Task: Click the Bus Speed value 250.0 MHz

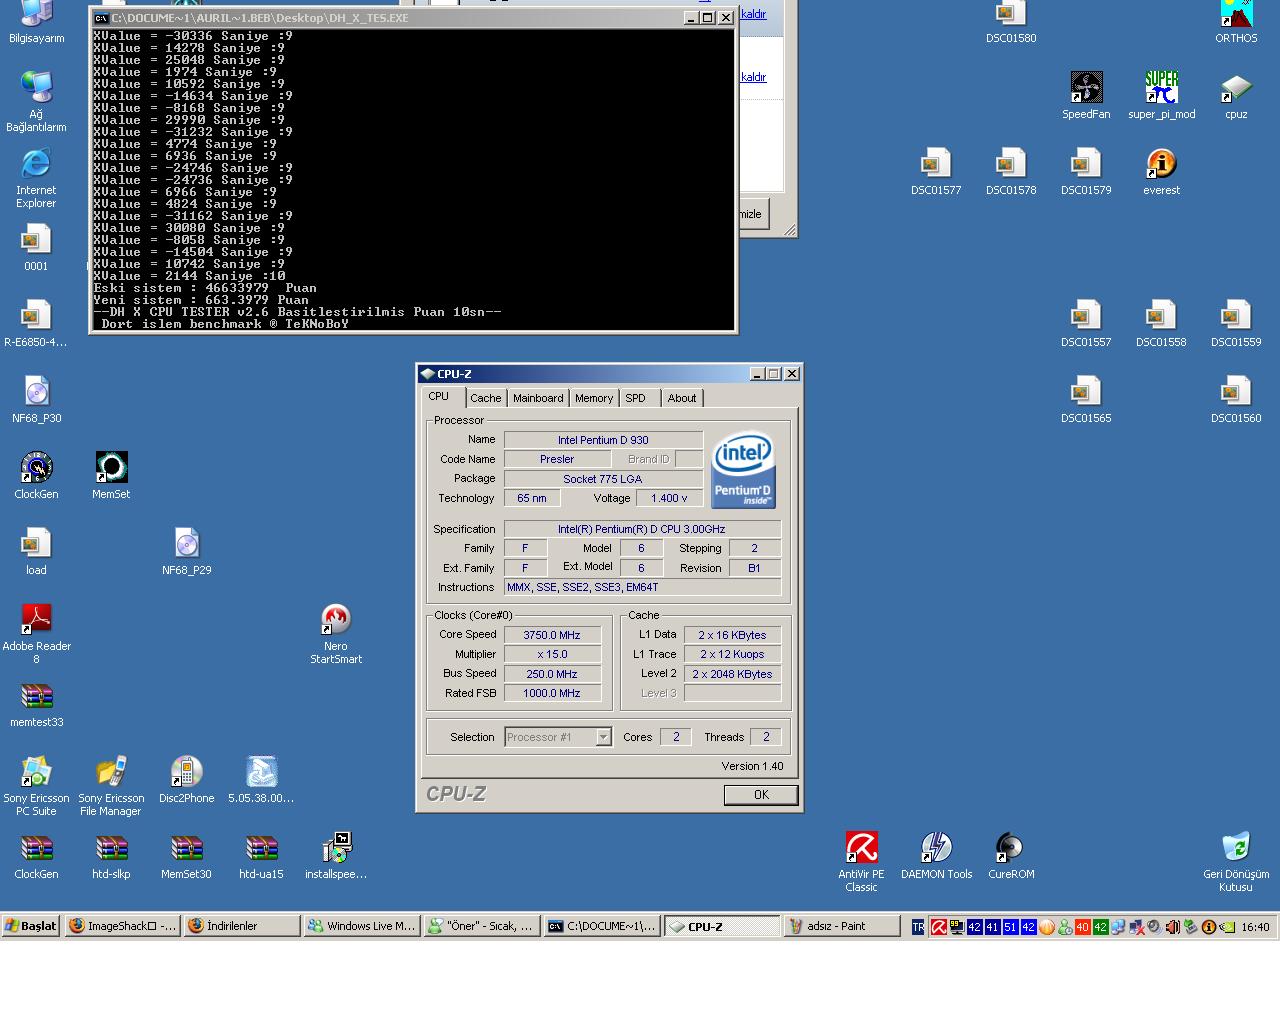Action: tap(552, 674)
